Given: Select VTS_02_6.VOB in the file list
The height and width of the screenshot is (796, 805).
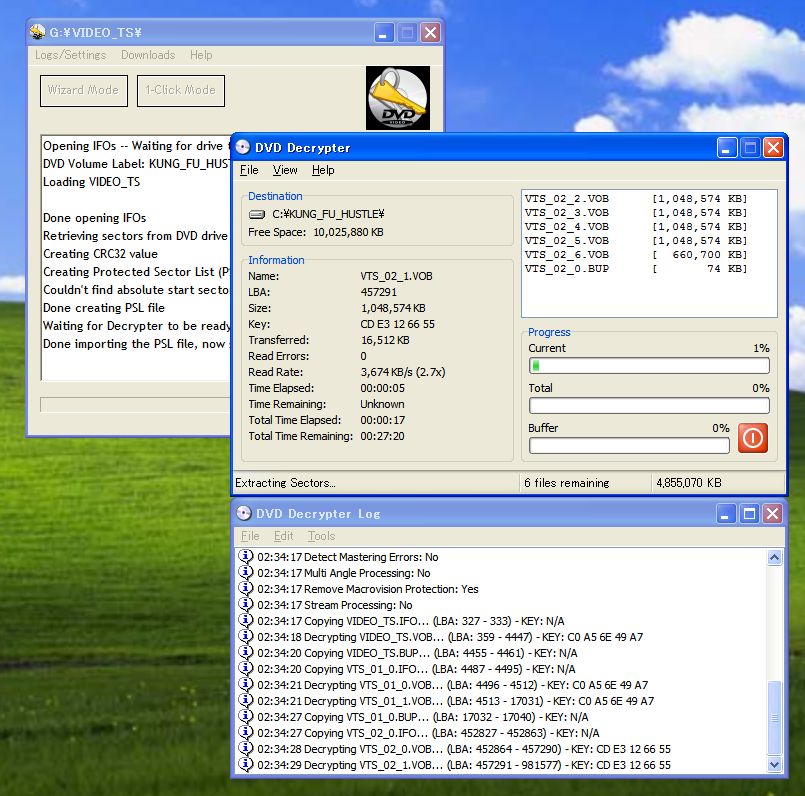Looking at the screenshot, I should click(x=636, y=255).
